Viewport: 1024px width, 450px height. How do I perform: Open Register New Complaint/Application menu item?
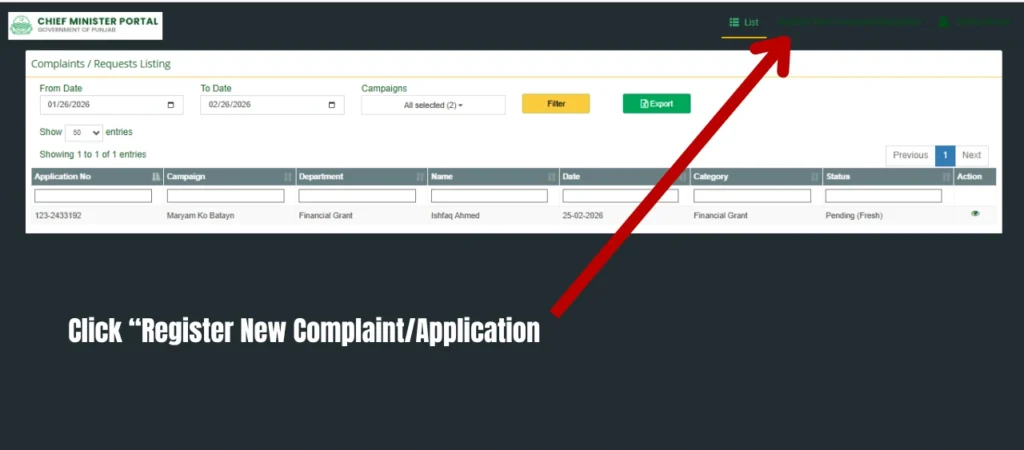click(x=848, y=22)
